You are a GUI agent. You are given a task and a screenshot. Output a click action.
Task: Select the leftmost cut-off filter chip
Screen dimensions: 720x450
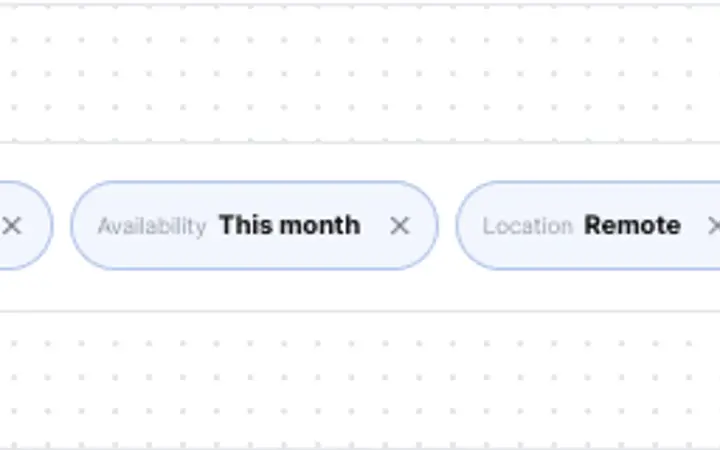26,225
